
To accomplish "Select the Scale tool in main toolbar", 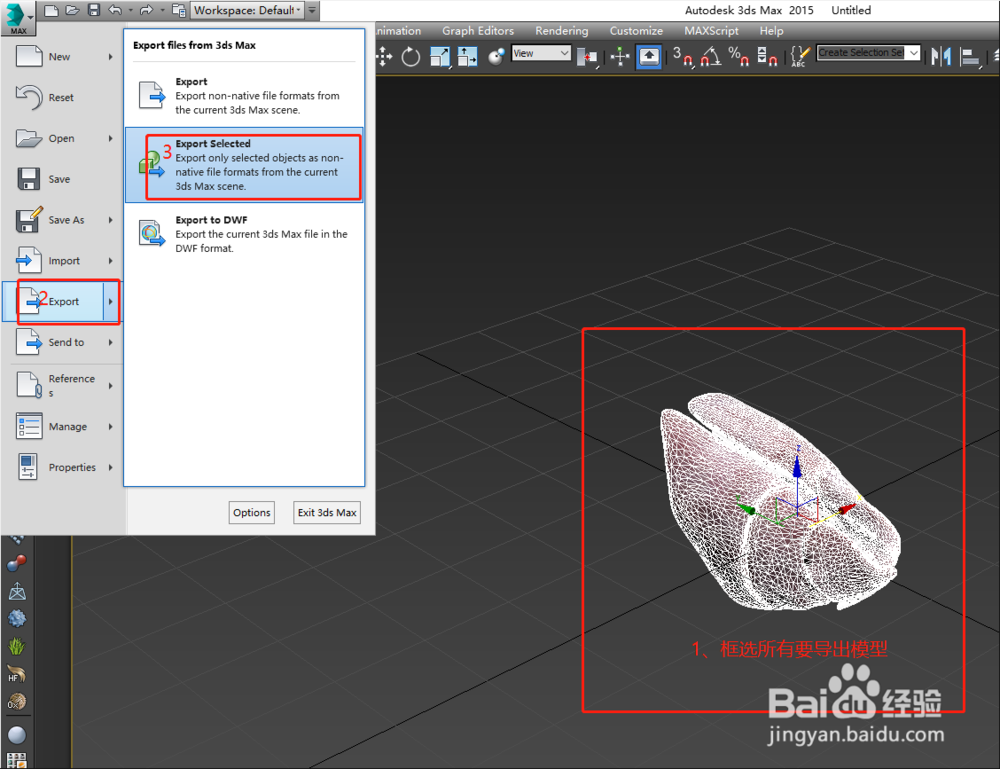I will click(x=440, y=57).
